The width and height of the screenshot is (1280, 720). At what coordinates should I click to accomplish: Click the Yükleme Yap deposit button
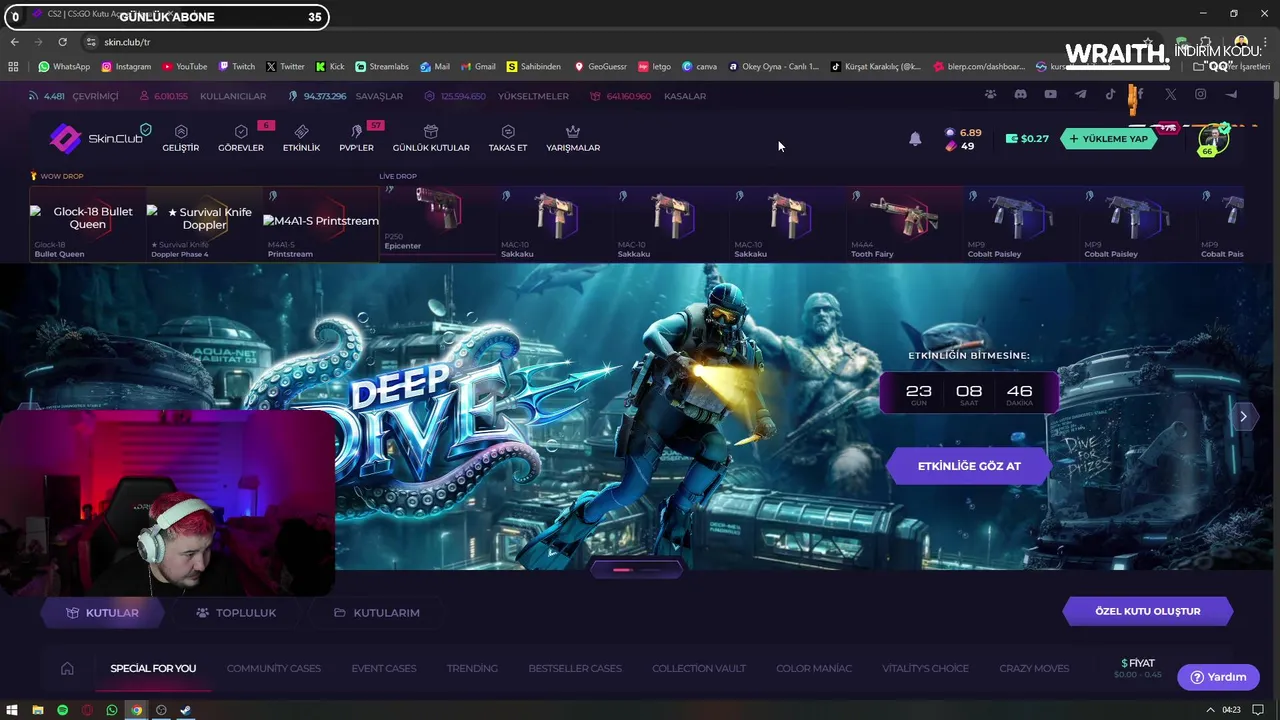1108,139
